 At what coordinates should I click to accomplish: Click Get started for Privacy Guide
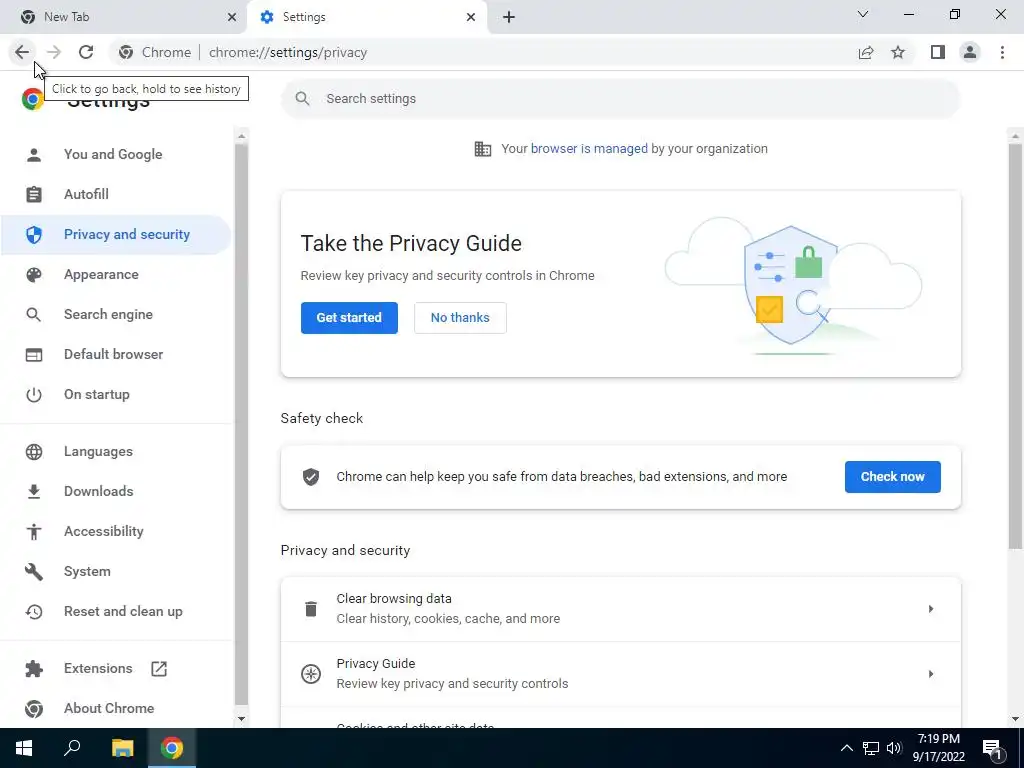(x=349, y=318)
